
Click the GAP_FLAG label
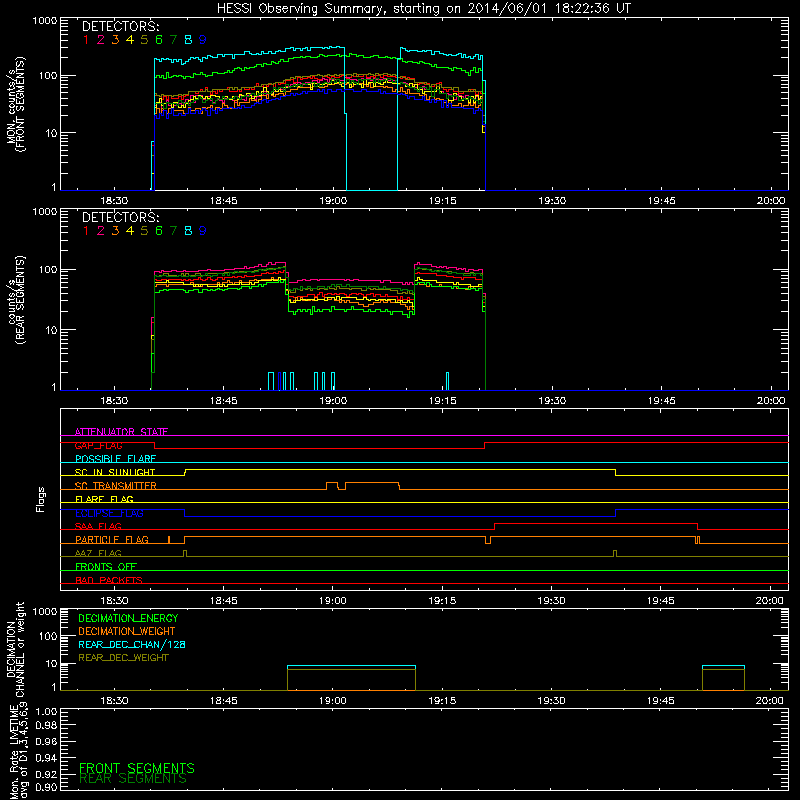98,445
